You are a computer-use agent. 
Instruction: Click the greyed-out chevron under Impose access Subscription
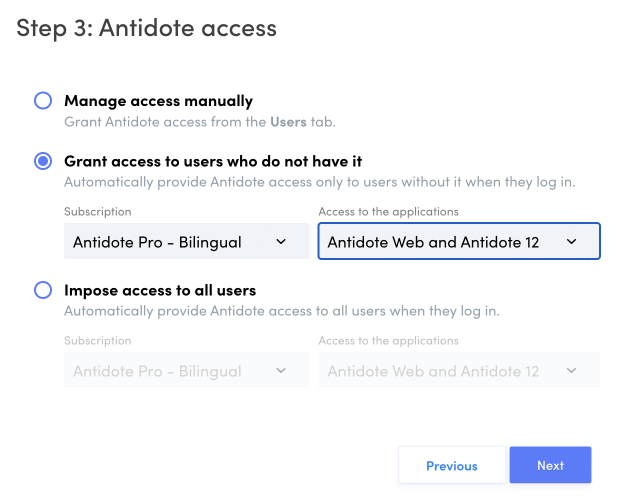click(281, 371)
